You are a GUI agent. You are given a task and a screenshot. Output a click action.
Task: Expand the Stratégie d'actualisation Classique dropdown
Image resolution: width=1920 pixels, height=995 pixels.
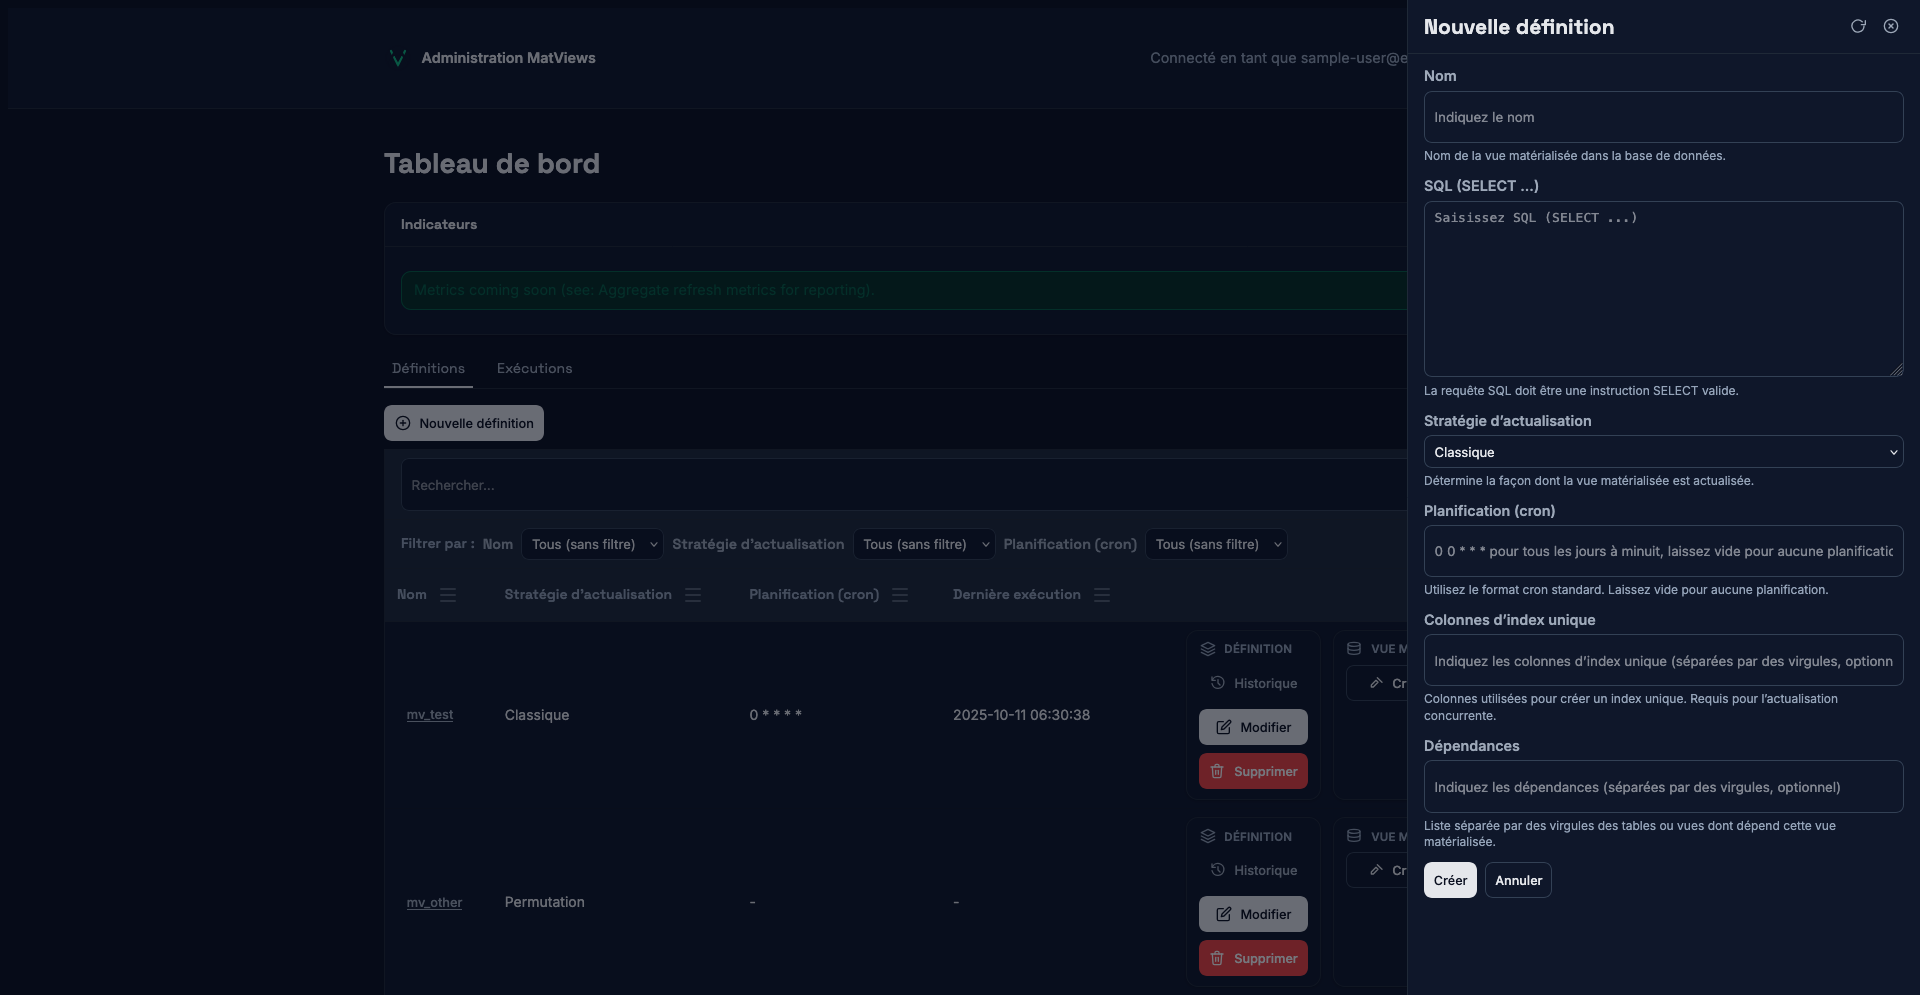click(1662, 452)
